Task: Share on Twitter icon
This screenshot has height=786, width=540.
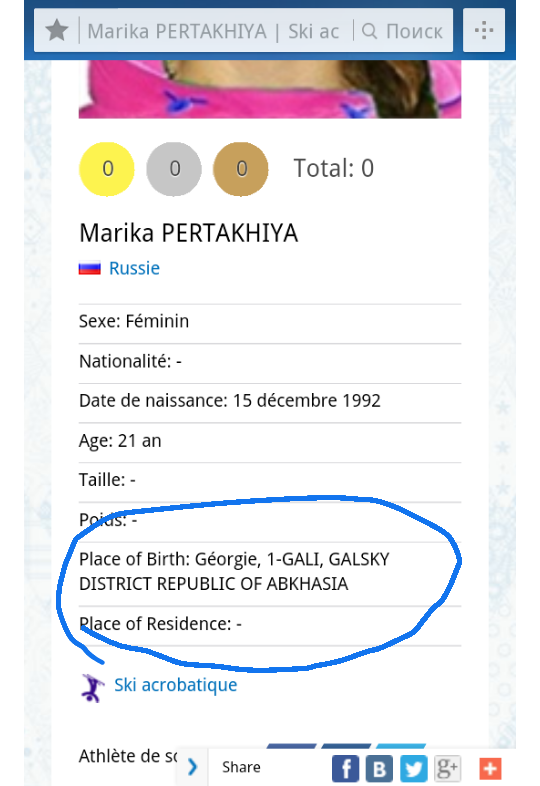Action: (413, 768)
